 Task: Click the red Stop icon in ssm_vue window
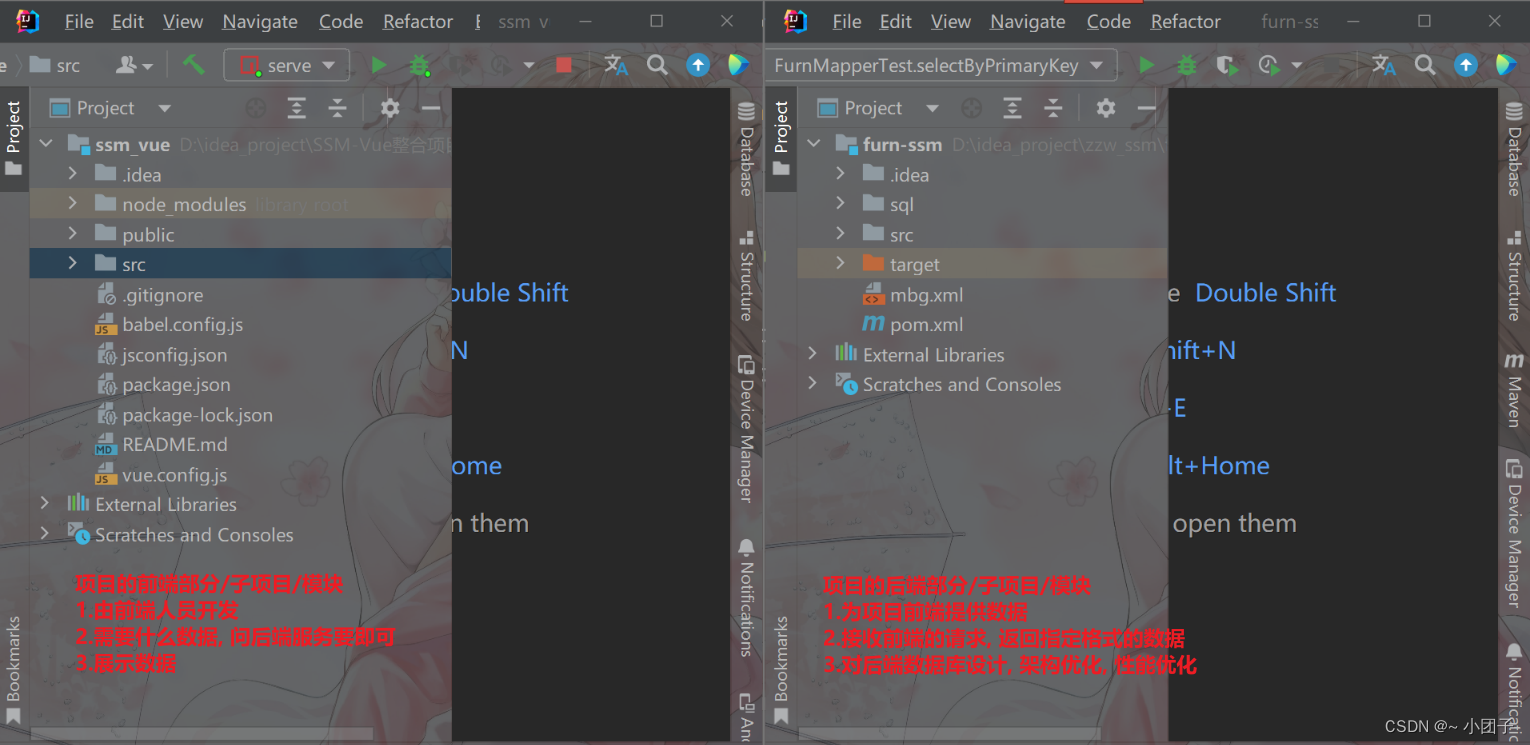(564, 65)
